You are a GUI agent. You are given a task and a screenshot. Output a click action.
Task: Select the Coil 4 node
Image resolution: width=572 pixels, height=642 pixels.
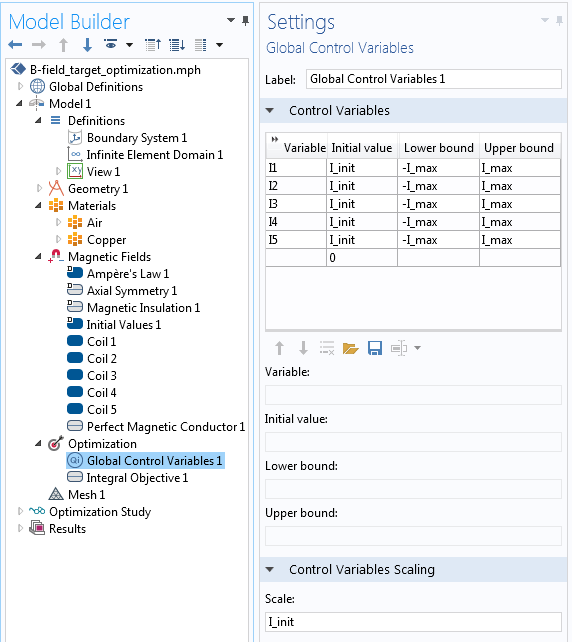[102, 393]
